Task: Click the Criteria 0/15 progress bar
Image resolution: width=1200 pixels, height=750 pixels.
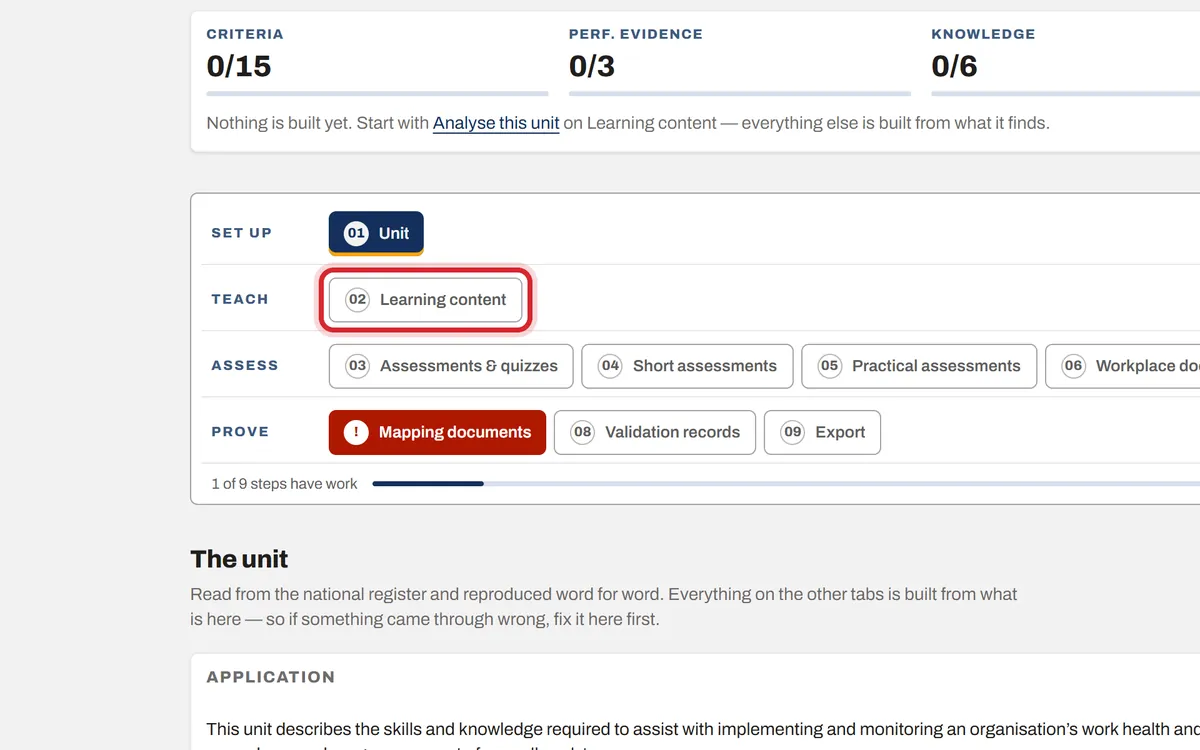Action: point(377,94)
